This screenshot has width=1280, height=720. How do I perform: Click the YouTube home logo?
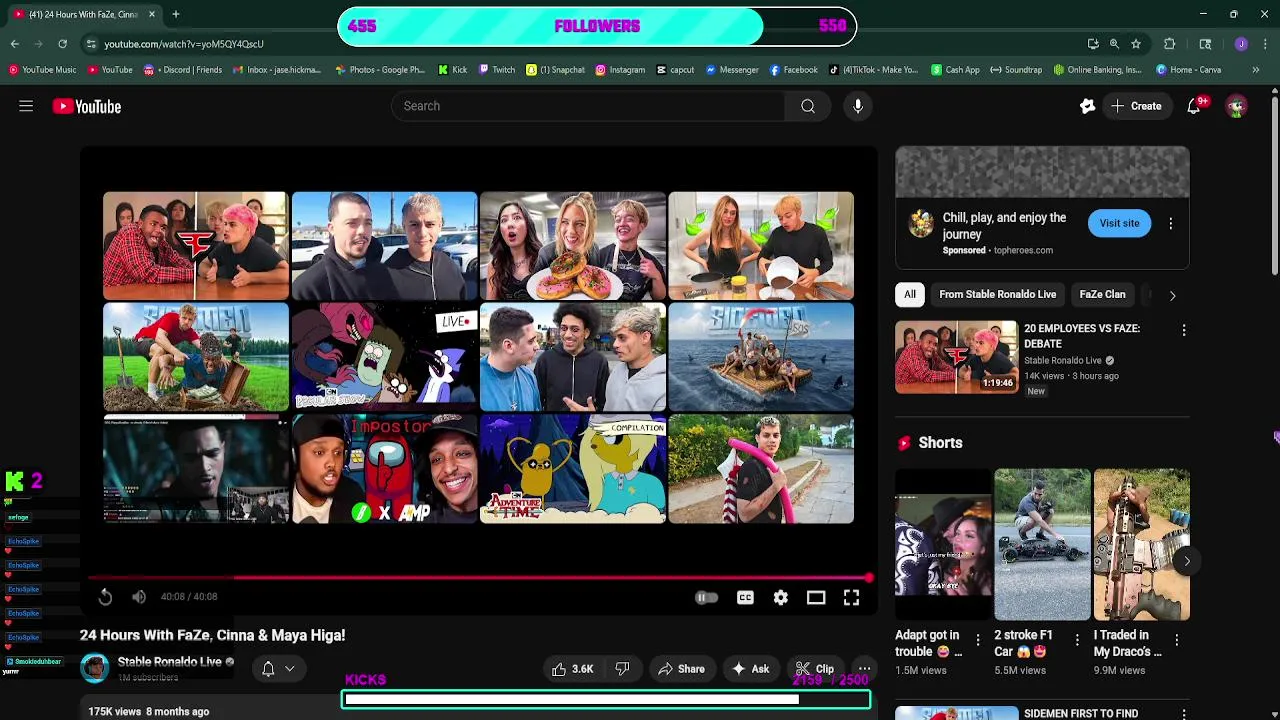pyautogui.click(x=87, y=106)
